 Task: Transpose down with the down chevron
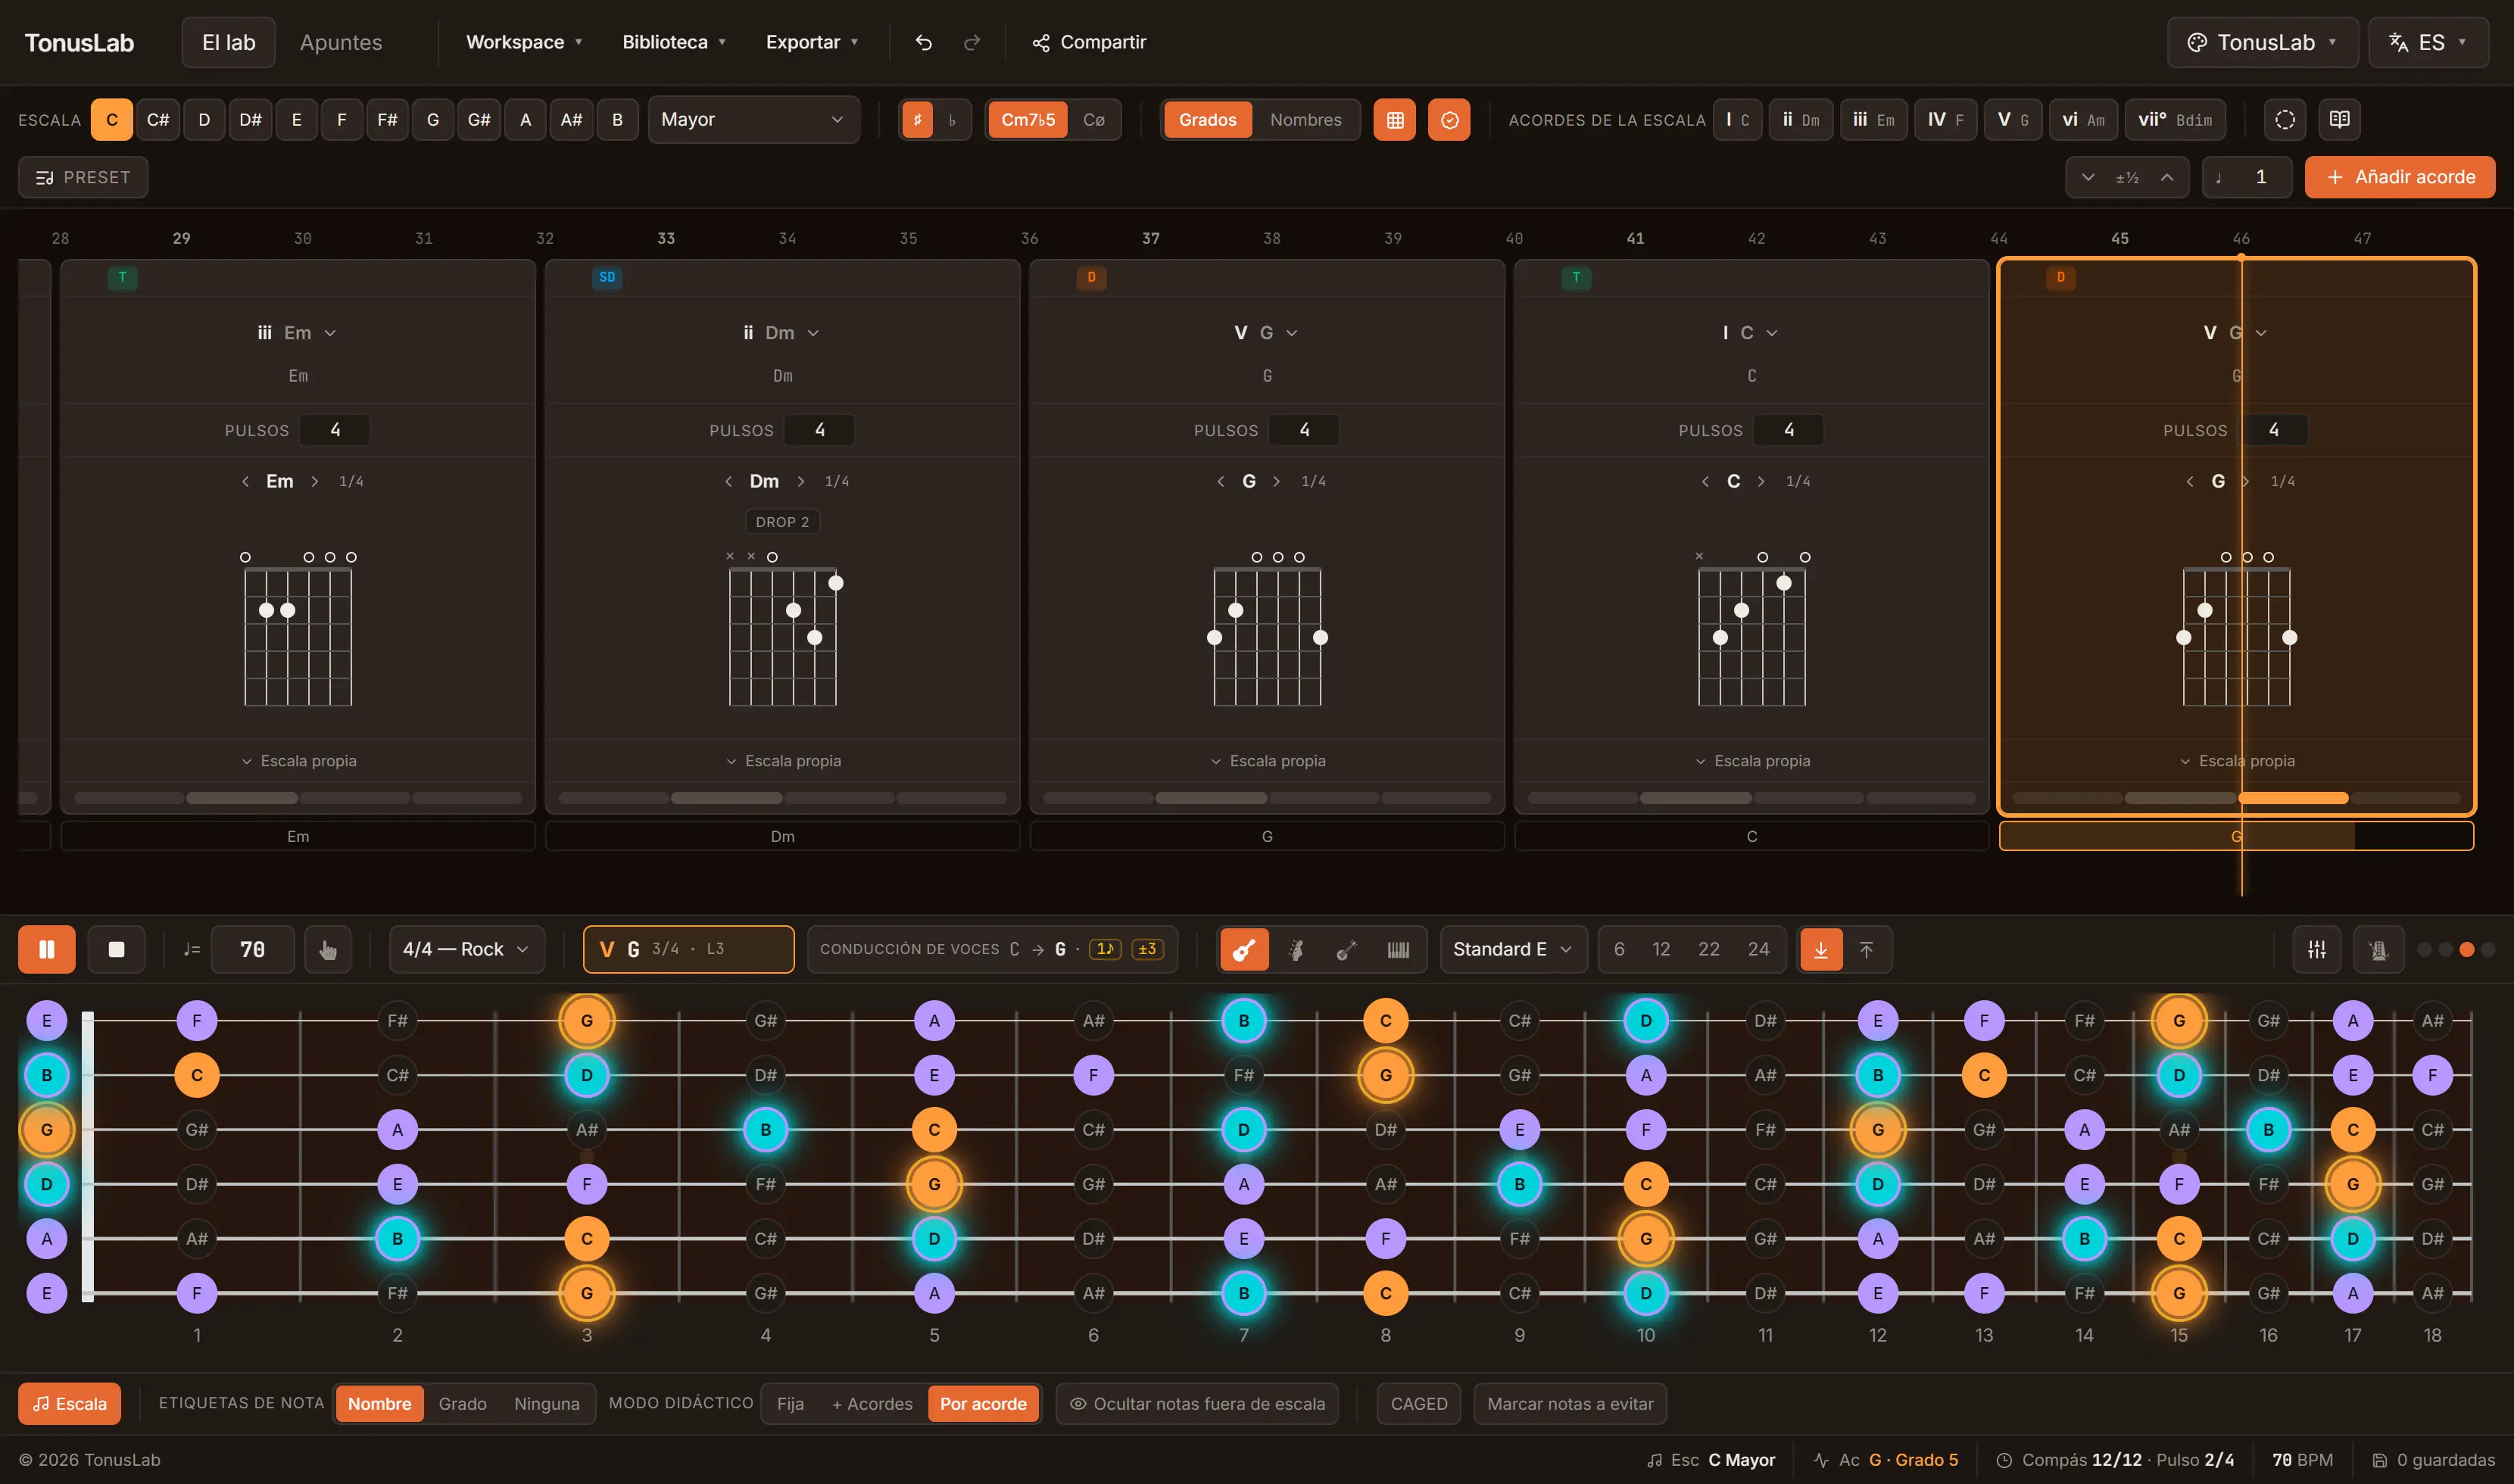[2088, 177]
